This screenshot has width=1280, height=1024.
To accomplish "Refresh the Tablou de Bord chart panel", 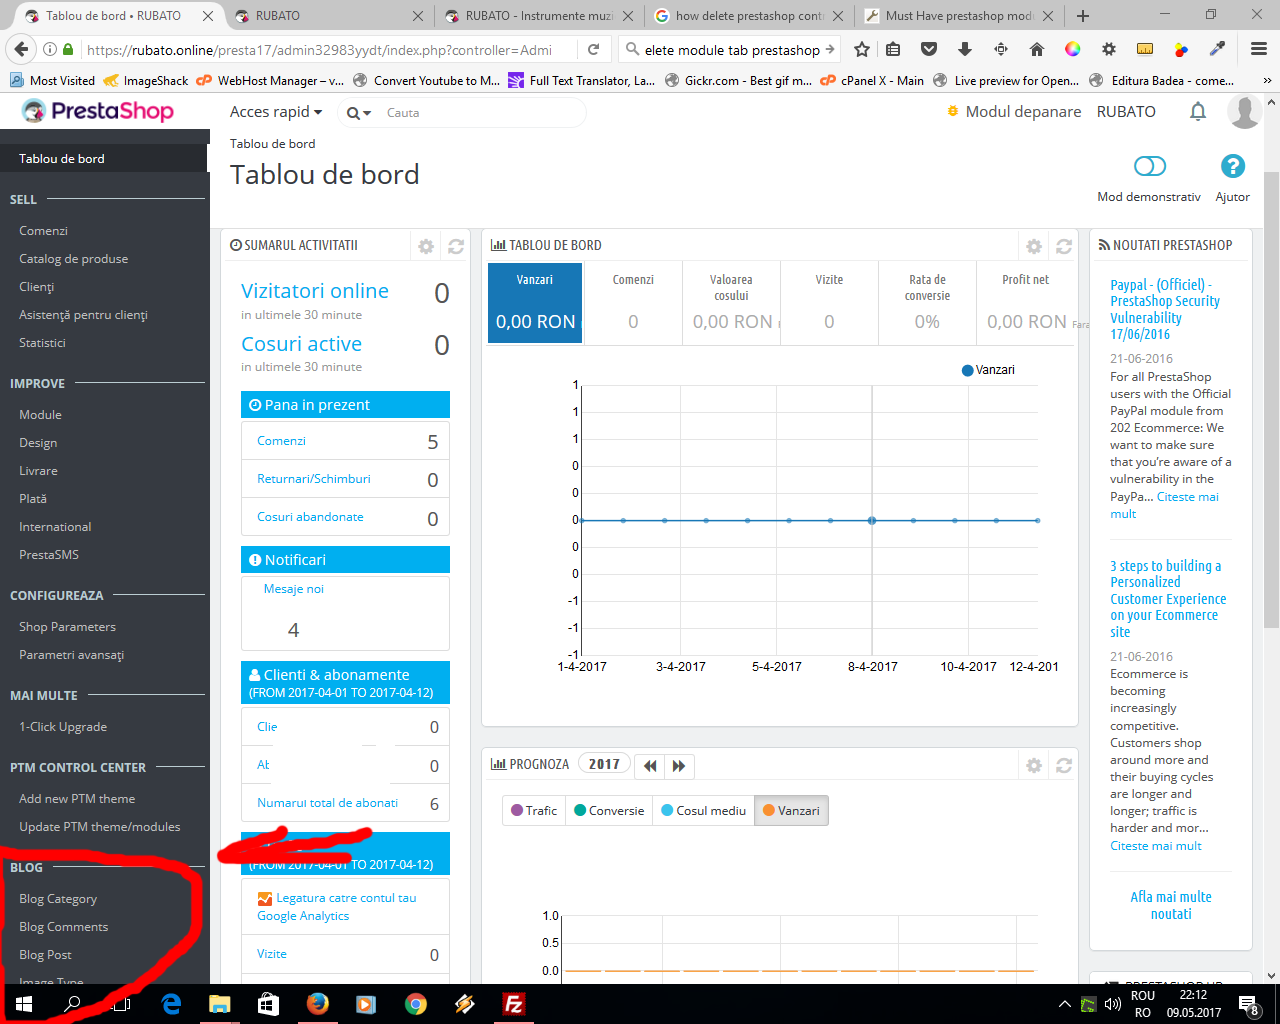I will [1064, 246].
